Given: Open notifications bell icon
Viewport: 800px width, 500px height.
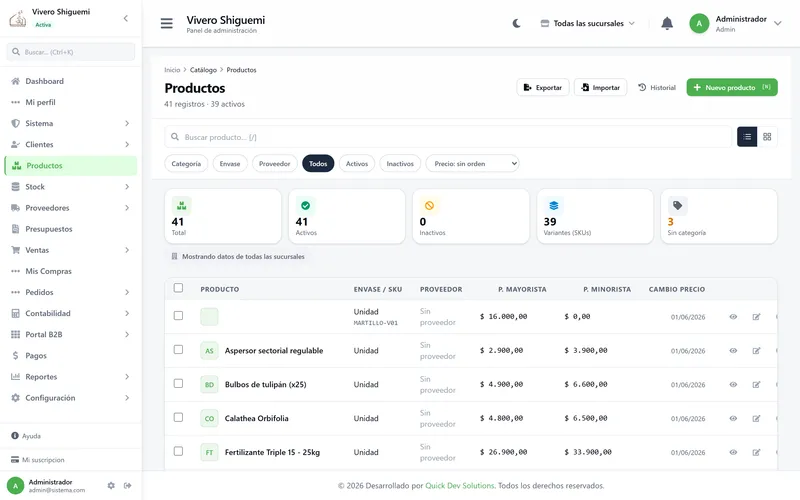Looking at the screenshot, I should click(667, 23).
